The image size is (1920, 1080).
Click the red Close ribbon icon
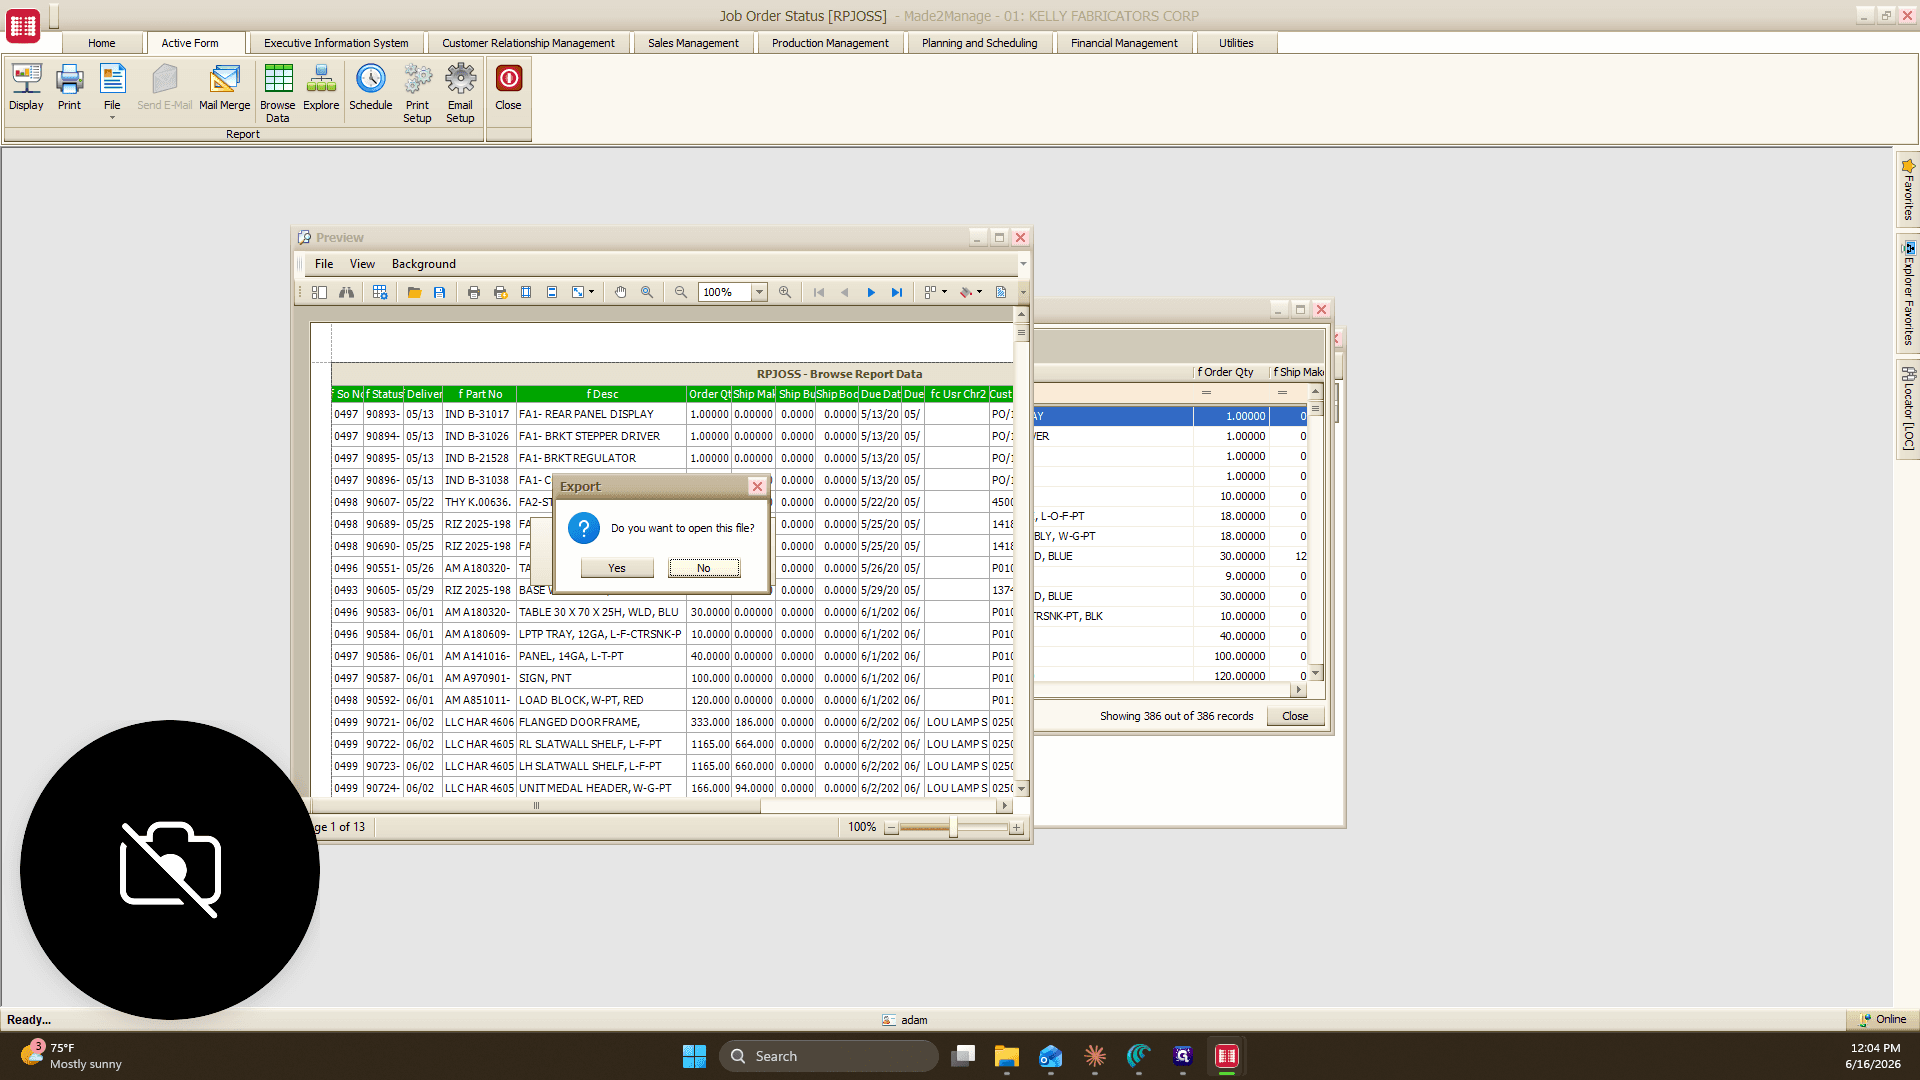(x=508, y=87)
